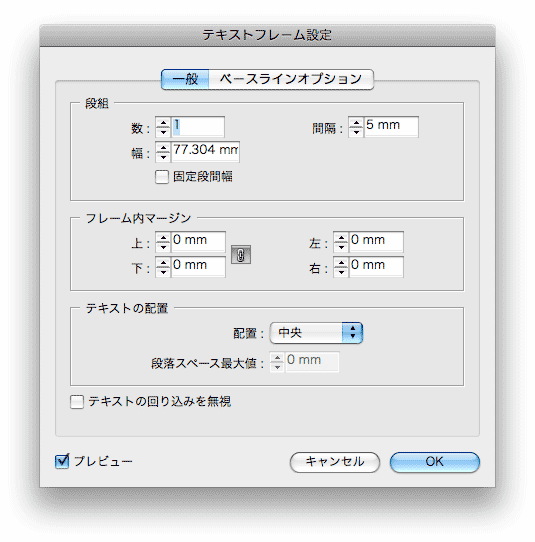
Task: Uncheck the プレビュー checkbox
Action: click(x=62, y=461)
